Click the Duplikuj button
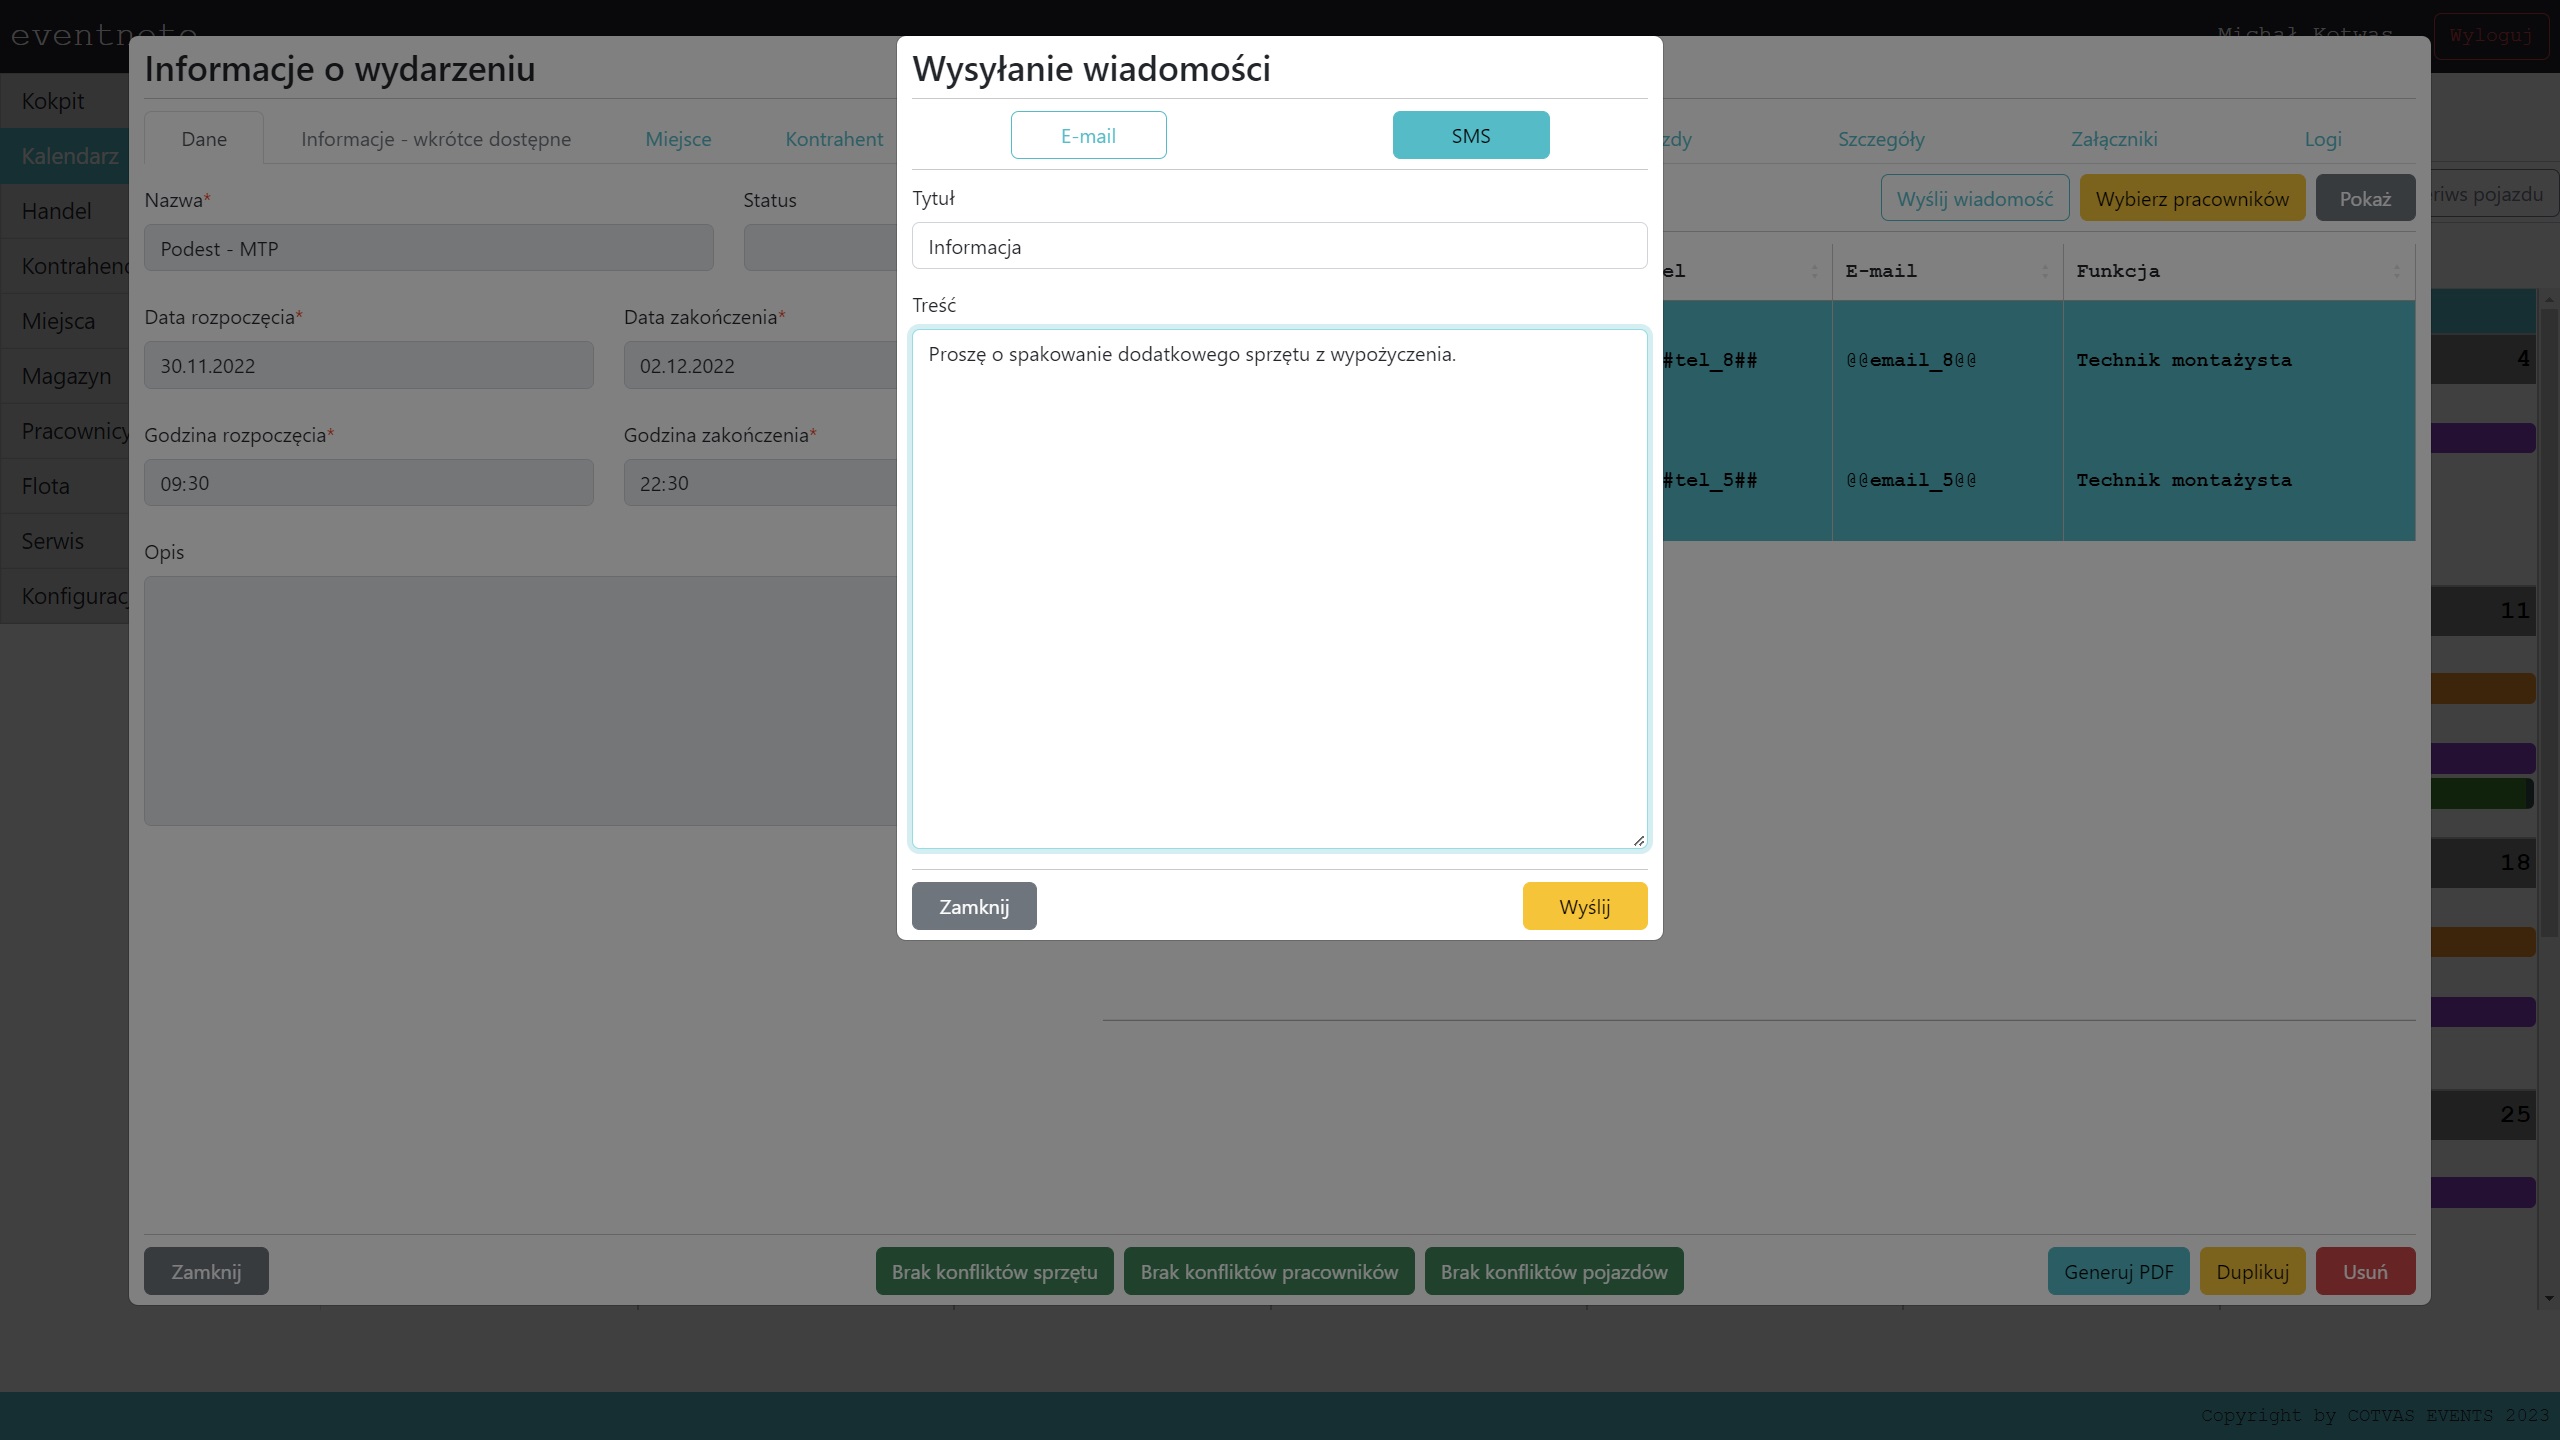 coord(2251,1271)
